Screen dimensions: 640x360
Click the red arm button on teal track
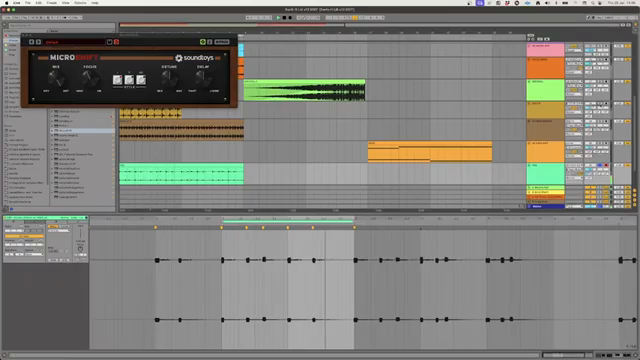pyautogui.click(x=606, y=165)
